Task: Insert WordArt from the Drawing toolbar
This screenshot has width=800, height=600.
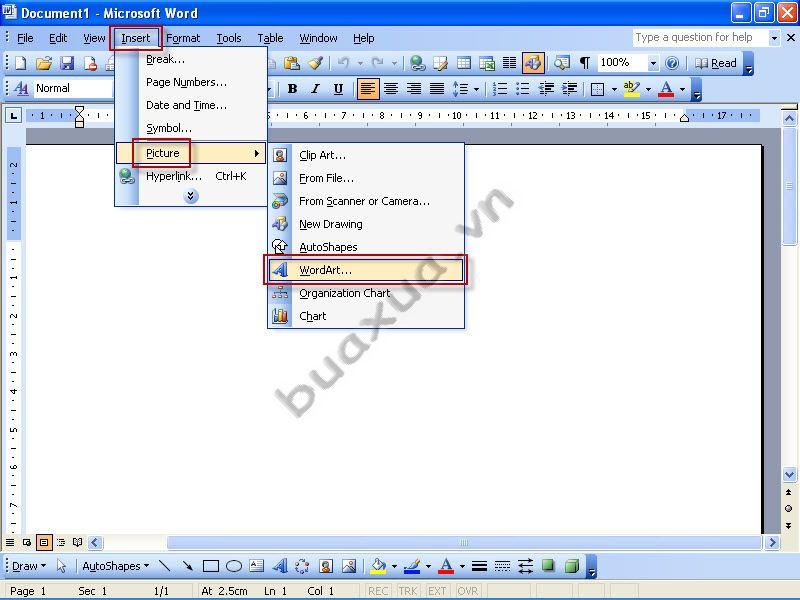Action: (x=280, y=565)
